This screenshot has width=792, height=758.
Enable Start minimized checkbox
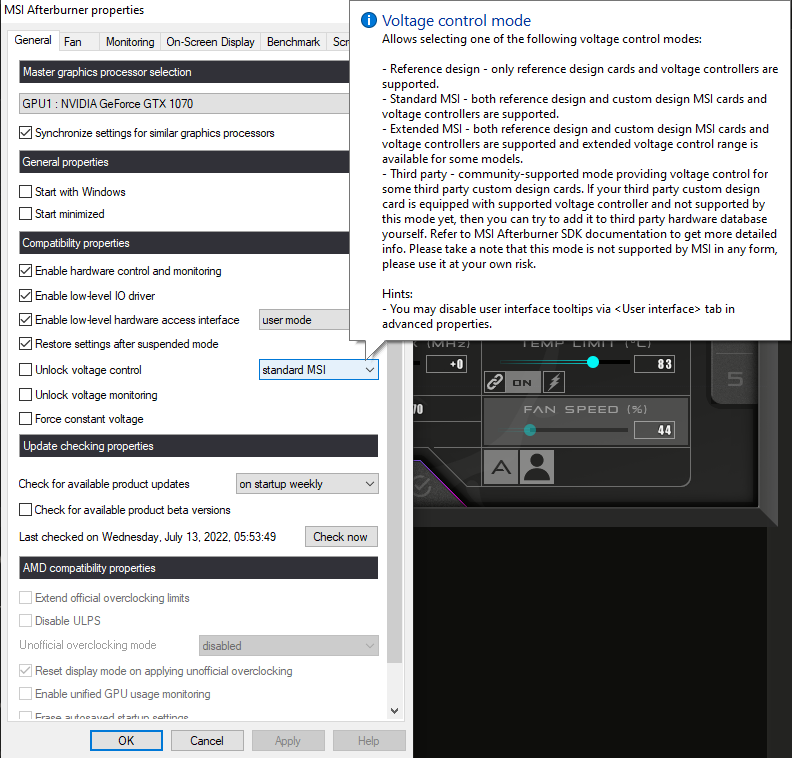pos(25,214)
